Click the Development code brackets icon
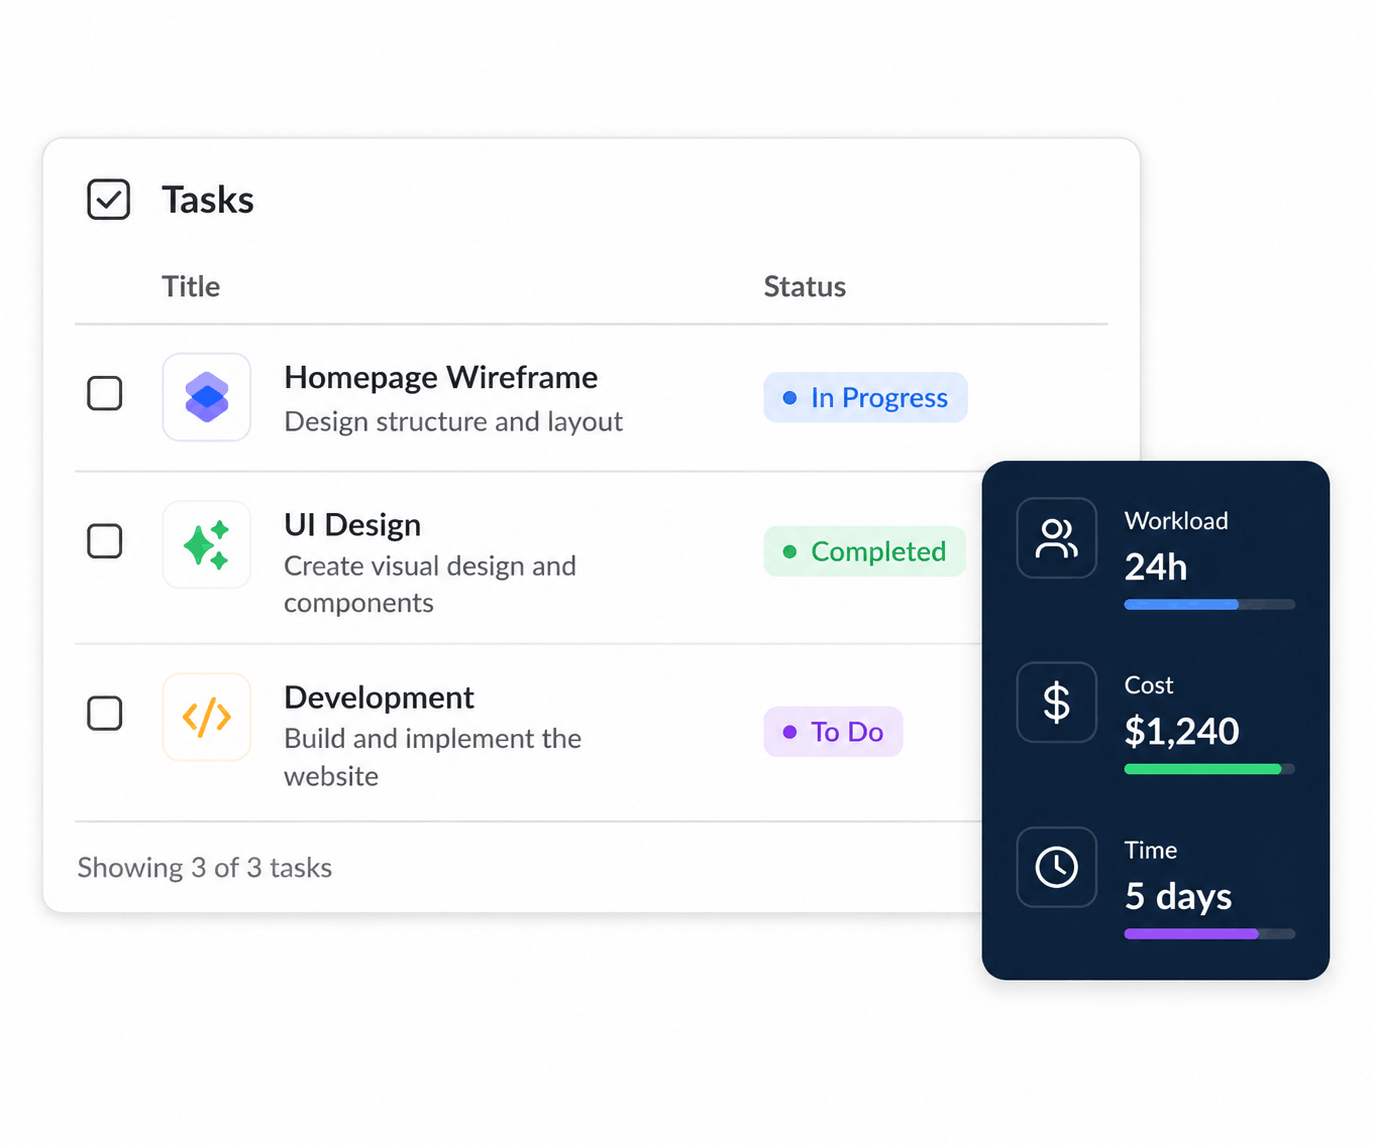The width and height of the screenshot is (1373, 1145). 207,717
